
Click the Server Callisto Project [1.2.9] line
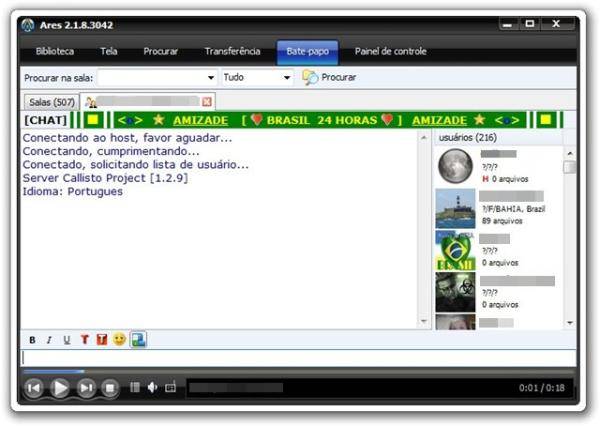point(105,178)
